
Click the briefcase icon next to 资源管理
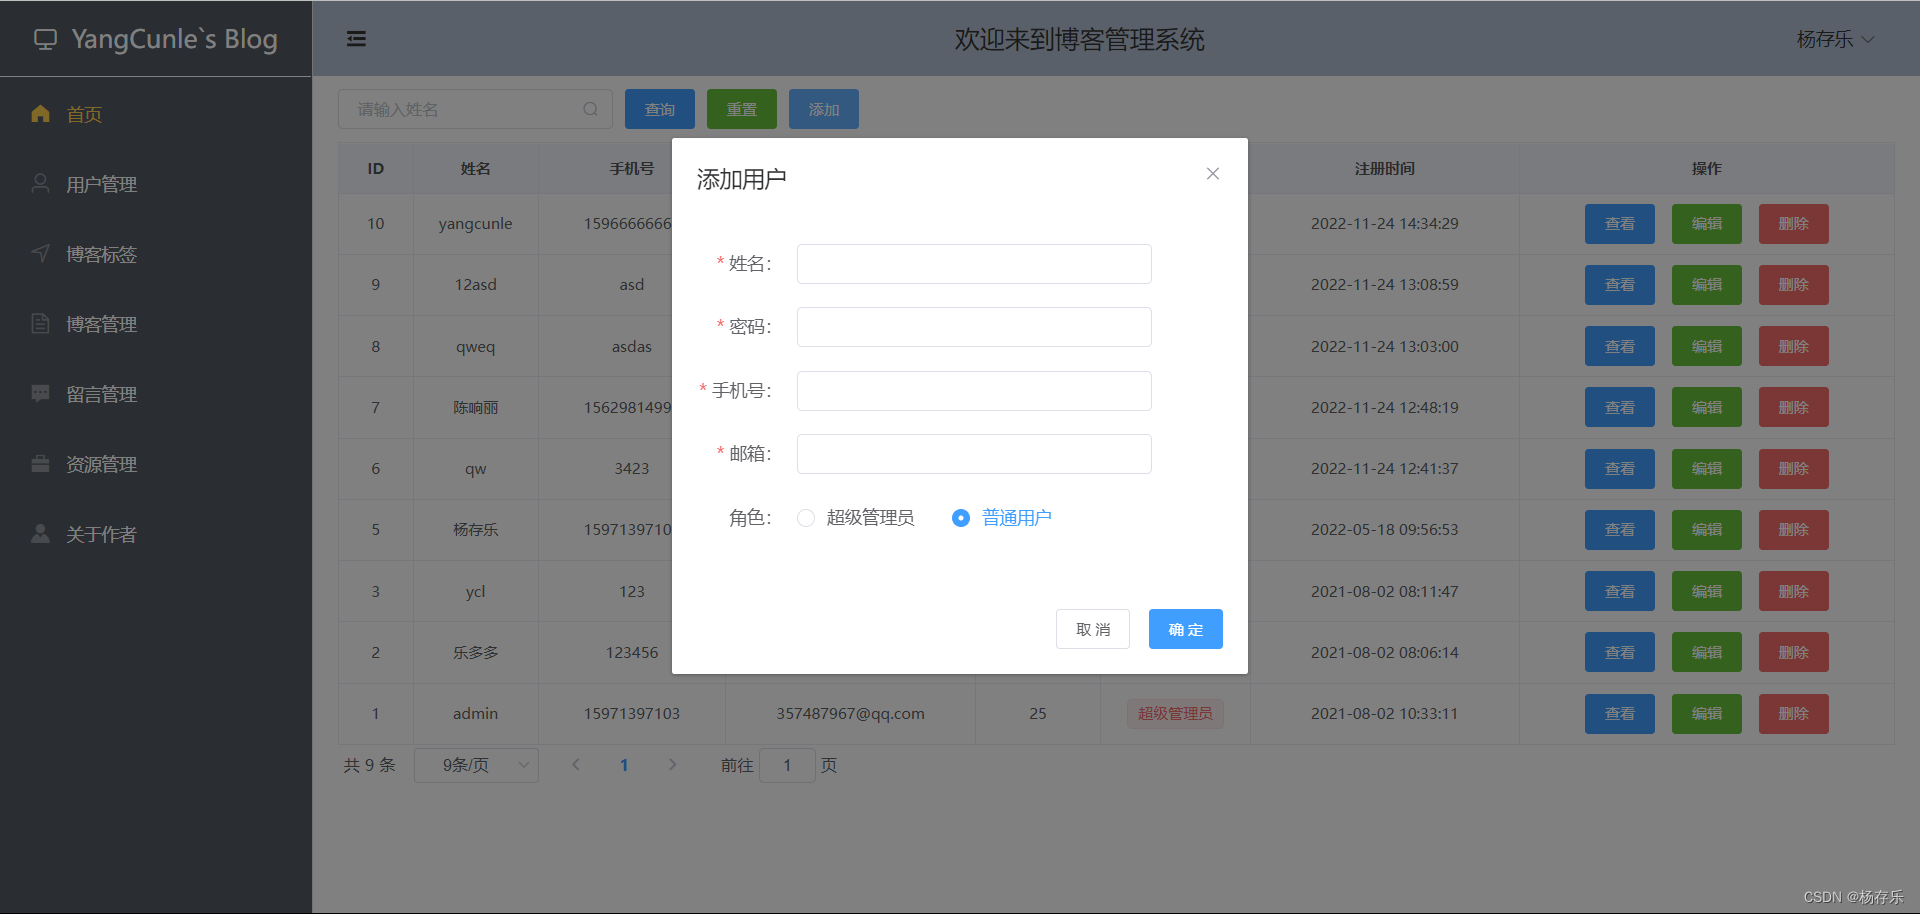[x=40, y=464]
